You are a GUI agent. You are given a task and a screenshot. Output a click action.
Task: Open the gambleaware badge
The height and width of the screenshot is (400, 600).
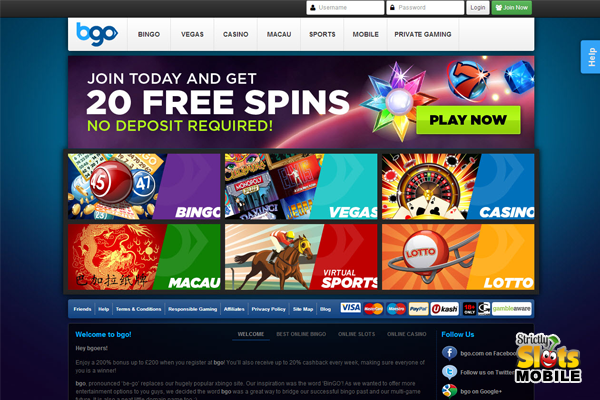click(512, 309)
